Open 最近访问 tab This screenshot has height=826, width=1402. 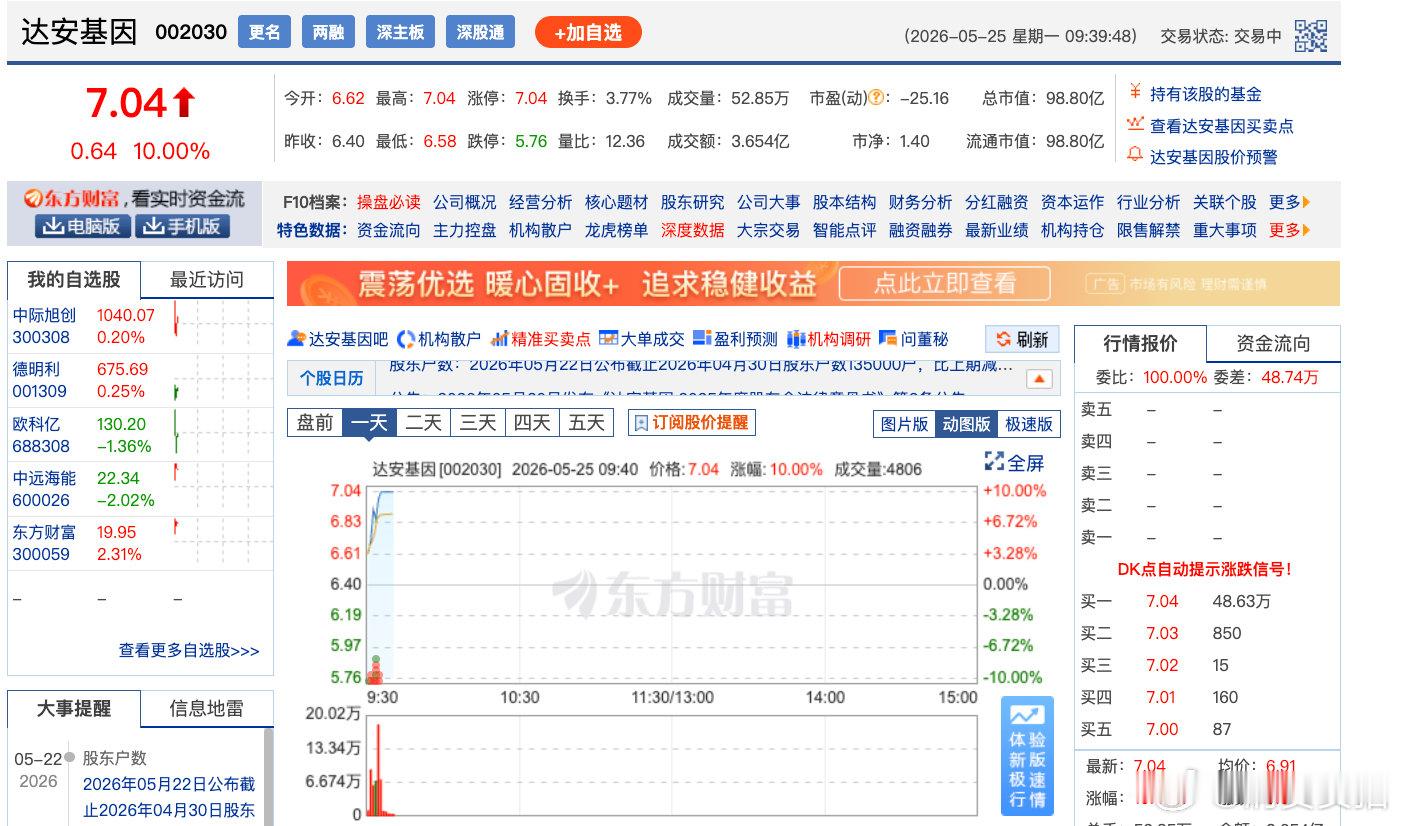207,280
